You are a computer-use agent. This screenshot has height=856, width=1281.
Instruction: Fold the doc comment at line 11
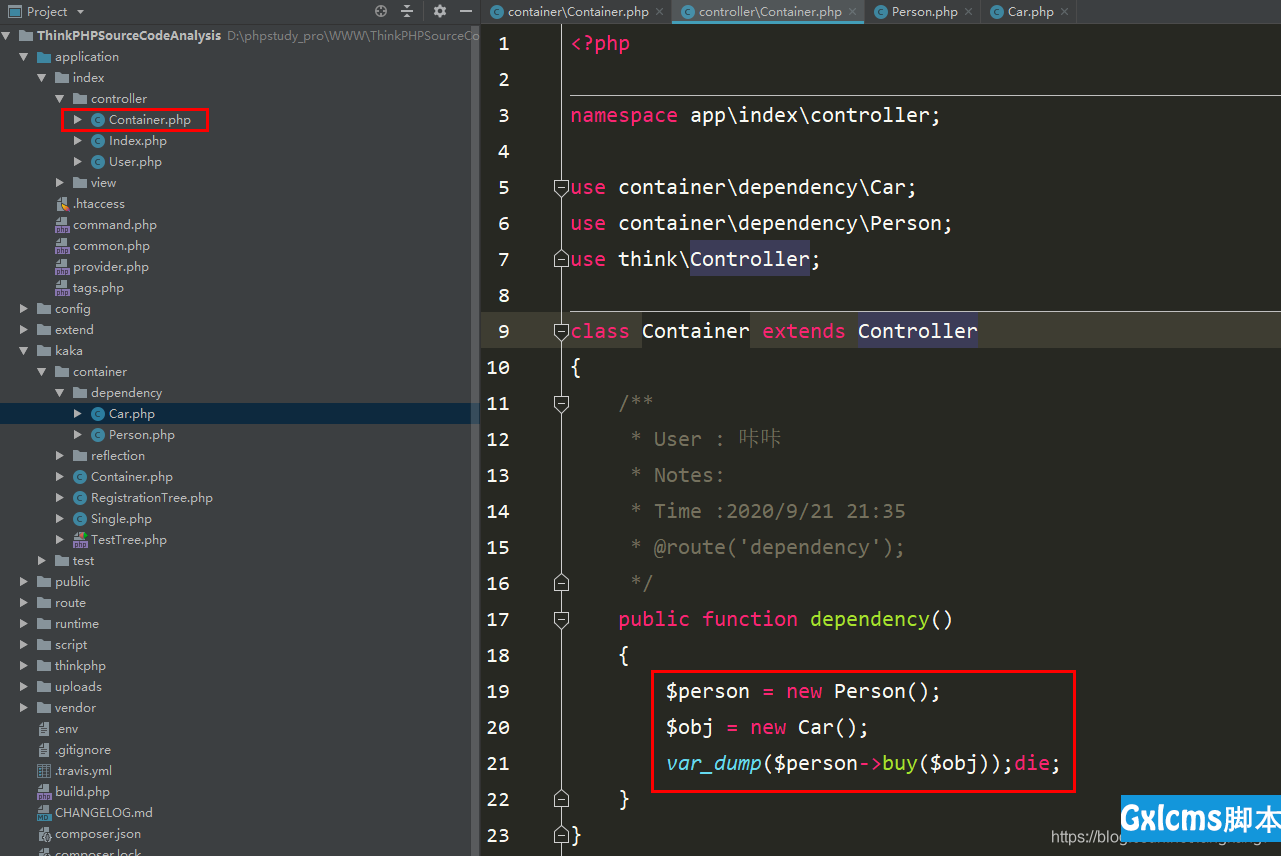tap(561, 403)
